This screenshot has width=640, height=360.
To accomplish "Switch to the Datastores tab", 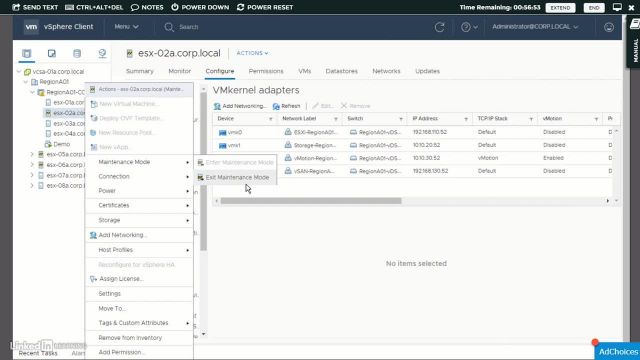I will click(342, 71).
